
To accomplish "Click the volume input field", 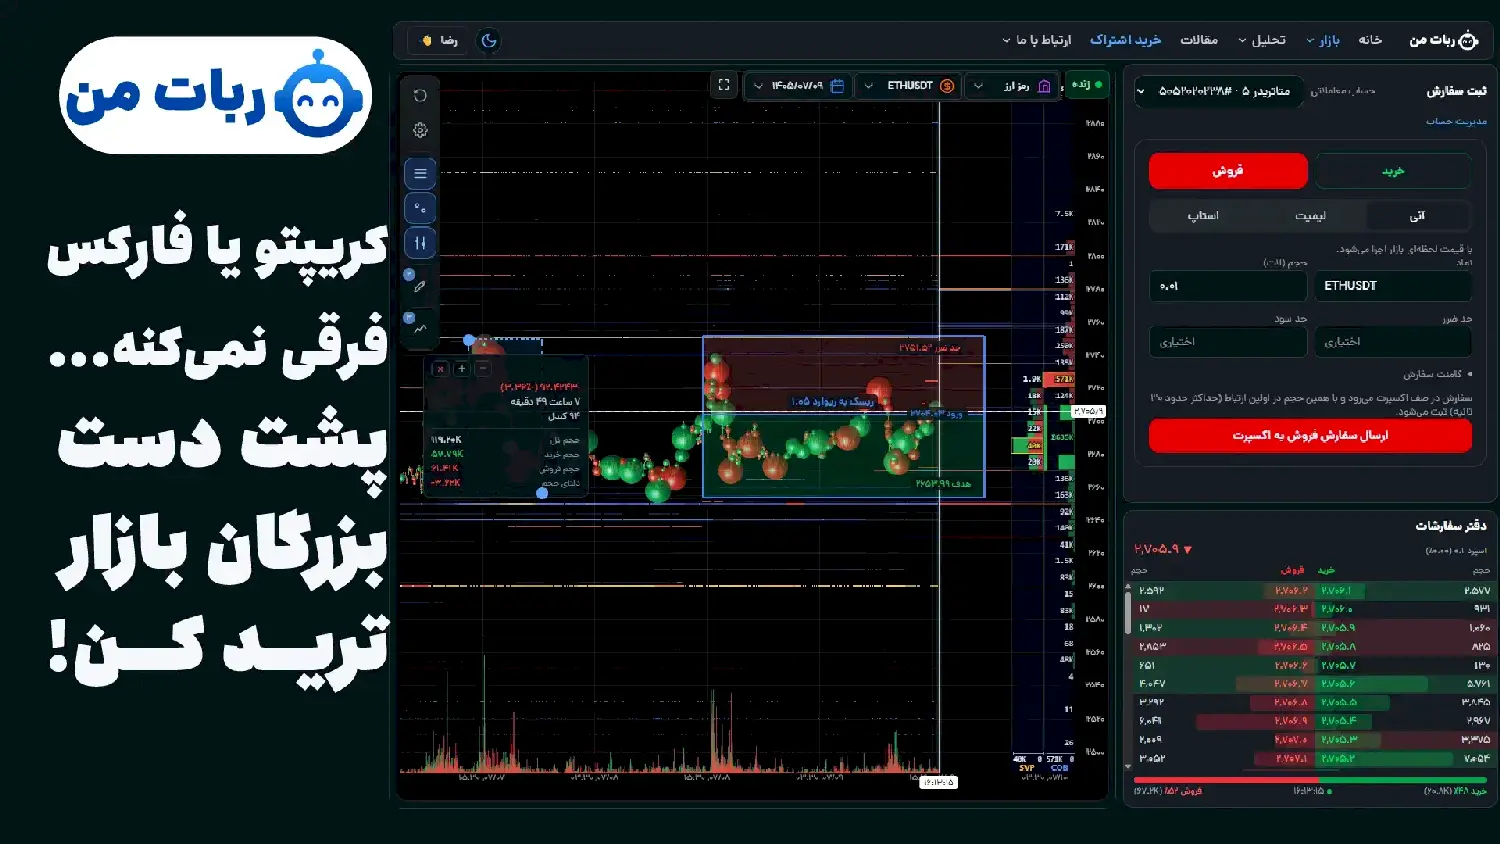I will (1228, 286).
